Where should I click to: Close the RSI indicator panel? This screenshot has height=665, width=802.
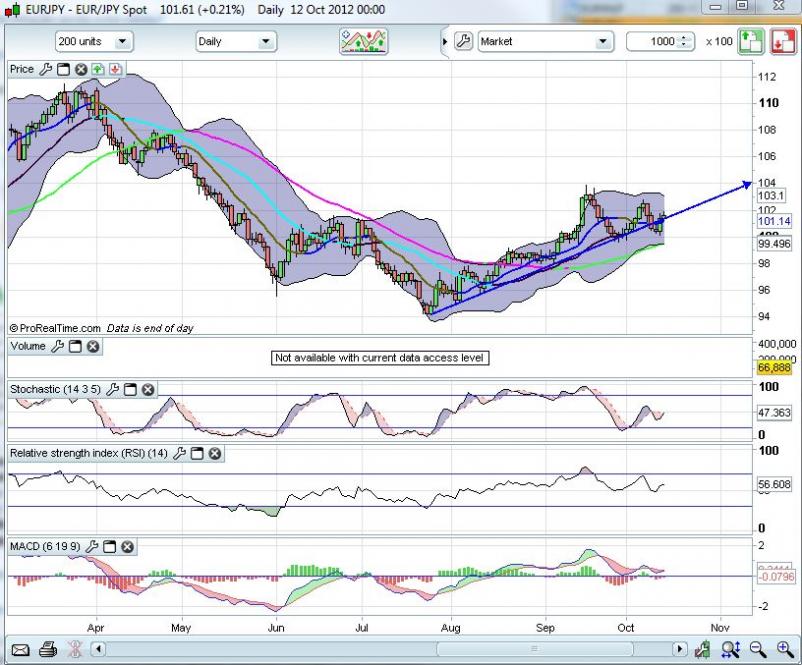pyautogui.click(x=214, y=453)
